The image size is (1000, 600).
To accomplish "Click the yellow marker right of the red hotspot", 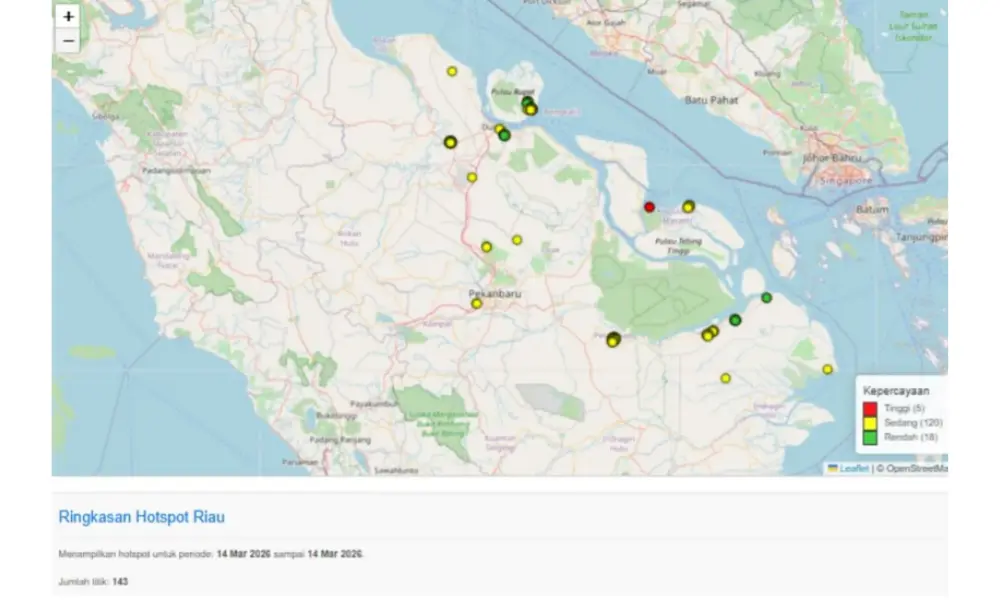I will (x=688, y=207).
